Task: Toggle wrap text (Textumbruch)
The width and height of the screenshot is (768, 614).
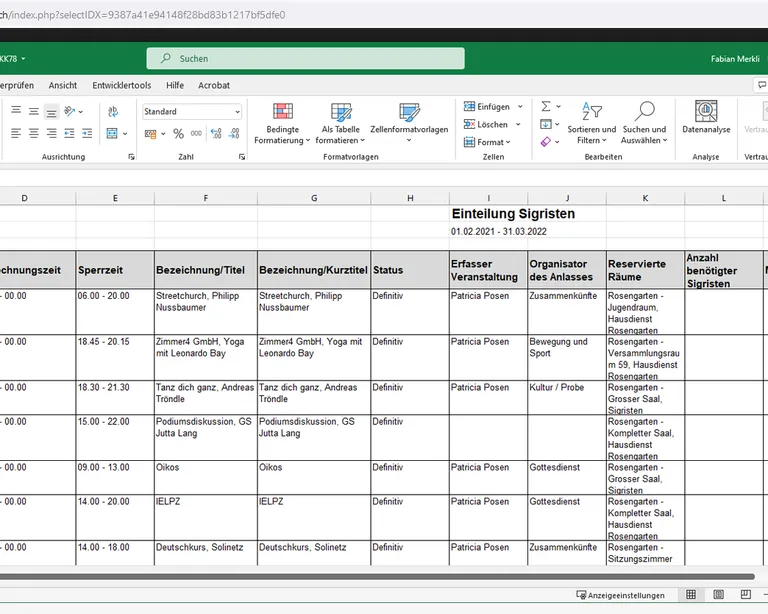Action: click(113, 112)
